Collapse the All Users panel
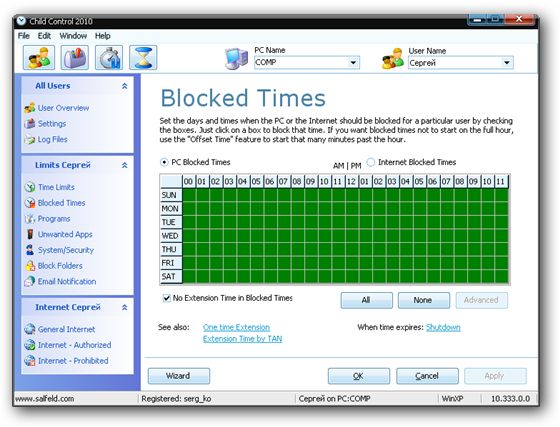The width and height of the screenshot is (560, 427). pyautogui.click(x=125, y=86)
